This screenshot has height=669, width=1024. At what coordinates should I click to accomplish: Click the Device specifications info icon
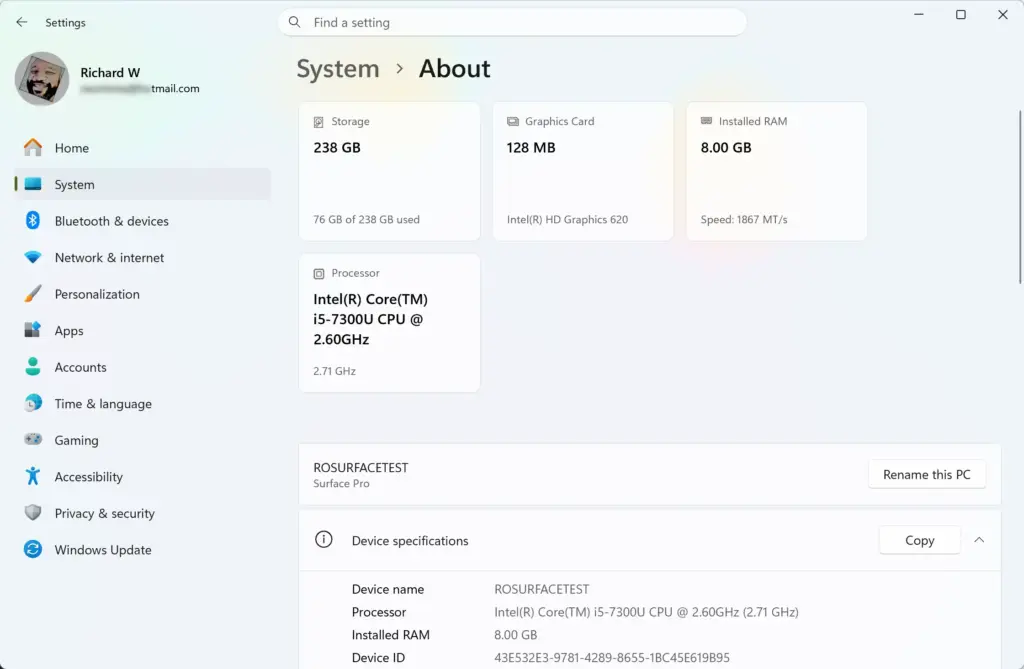(323, 540)
